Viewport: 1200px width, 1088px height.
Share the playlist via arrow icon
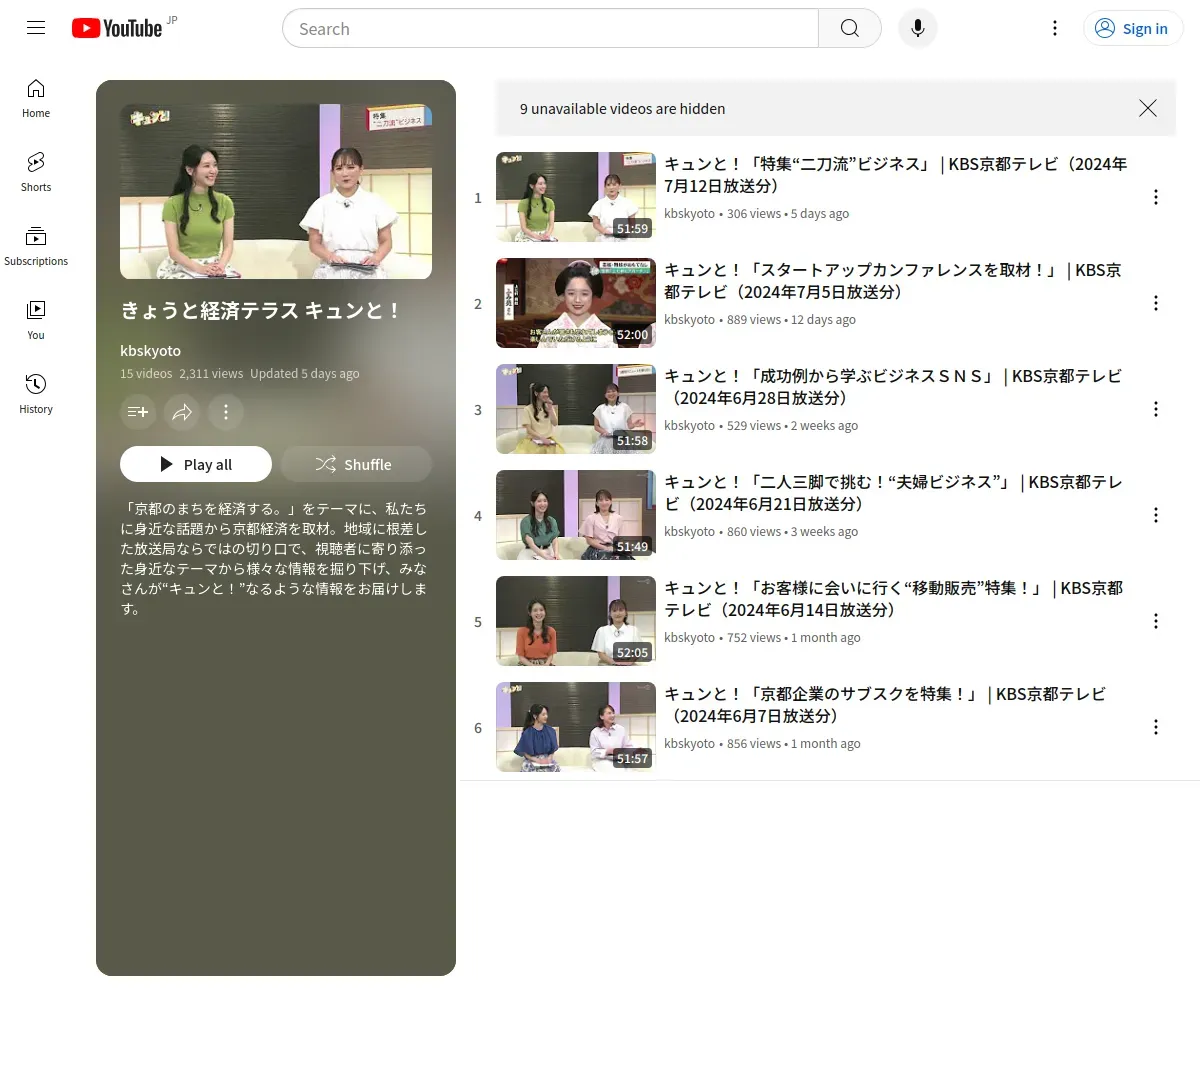[x=182, y=412]
